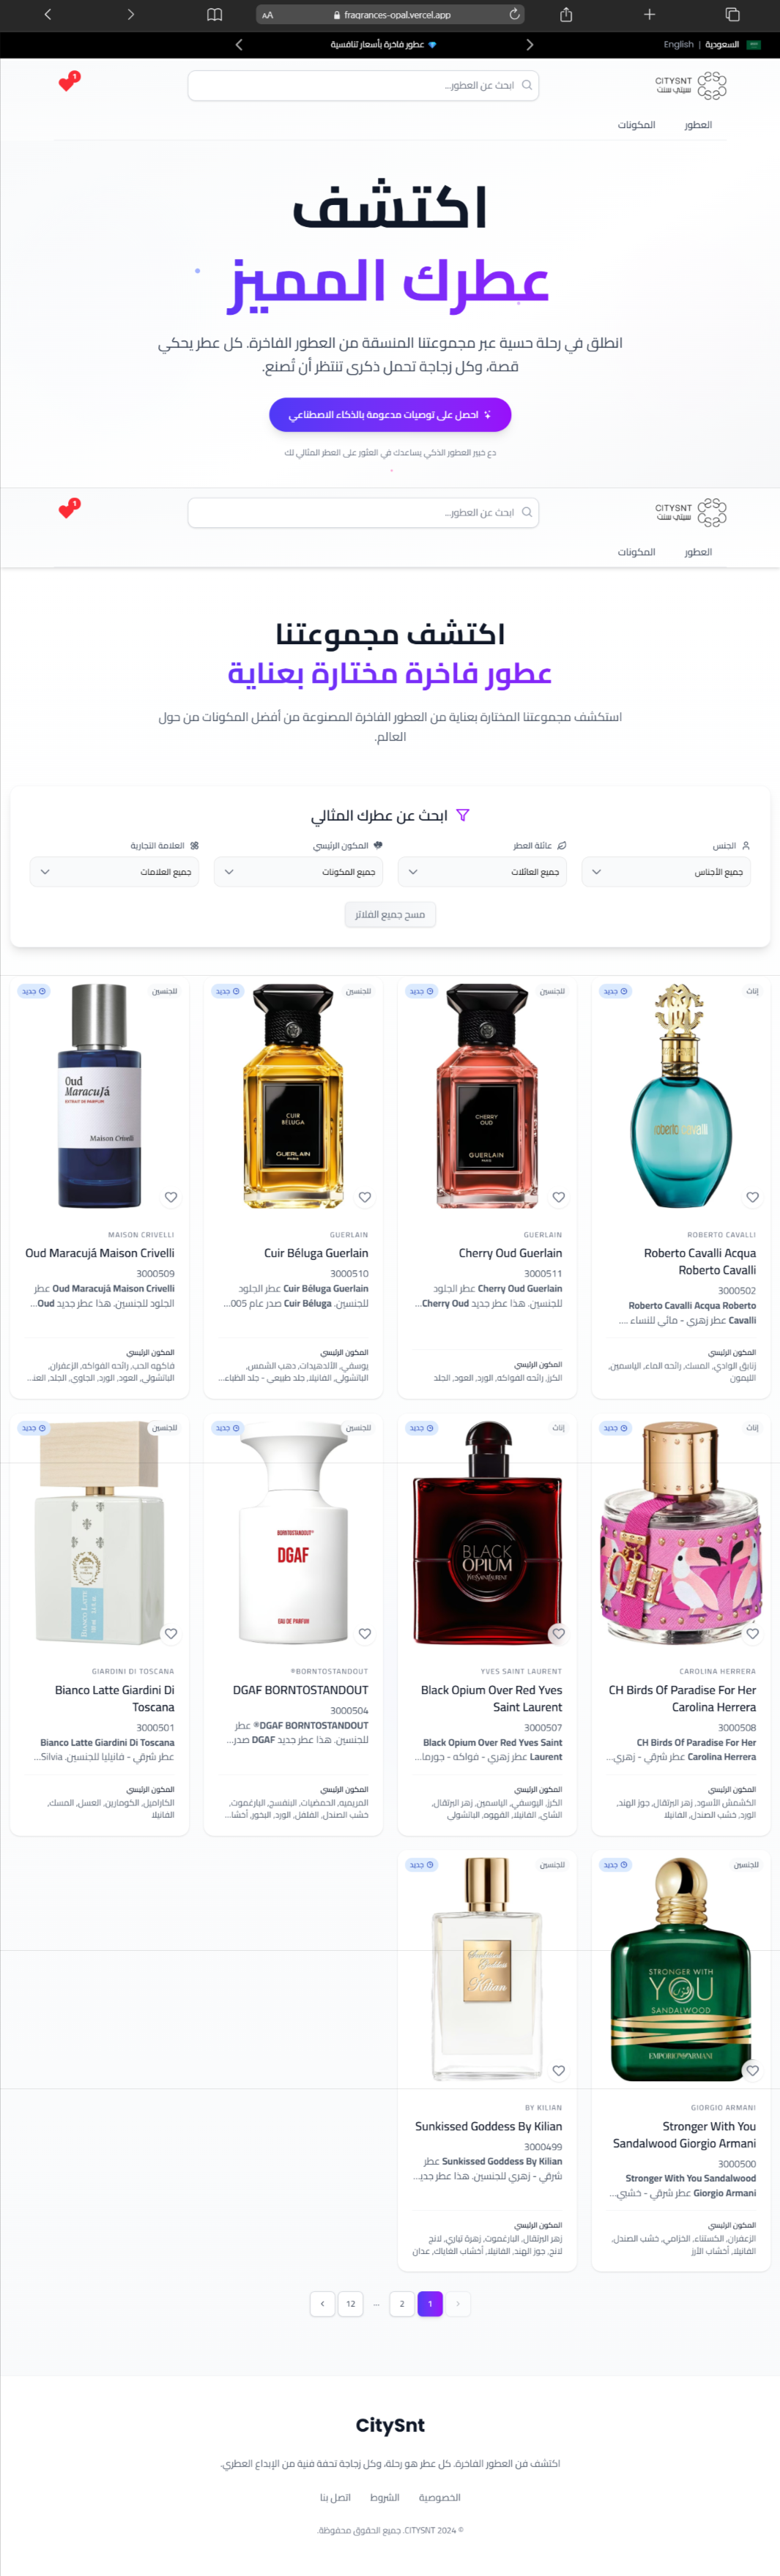Open the brand filter dropdown
780x2576 pixels.
click(114, 872)
